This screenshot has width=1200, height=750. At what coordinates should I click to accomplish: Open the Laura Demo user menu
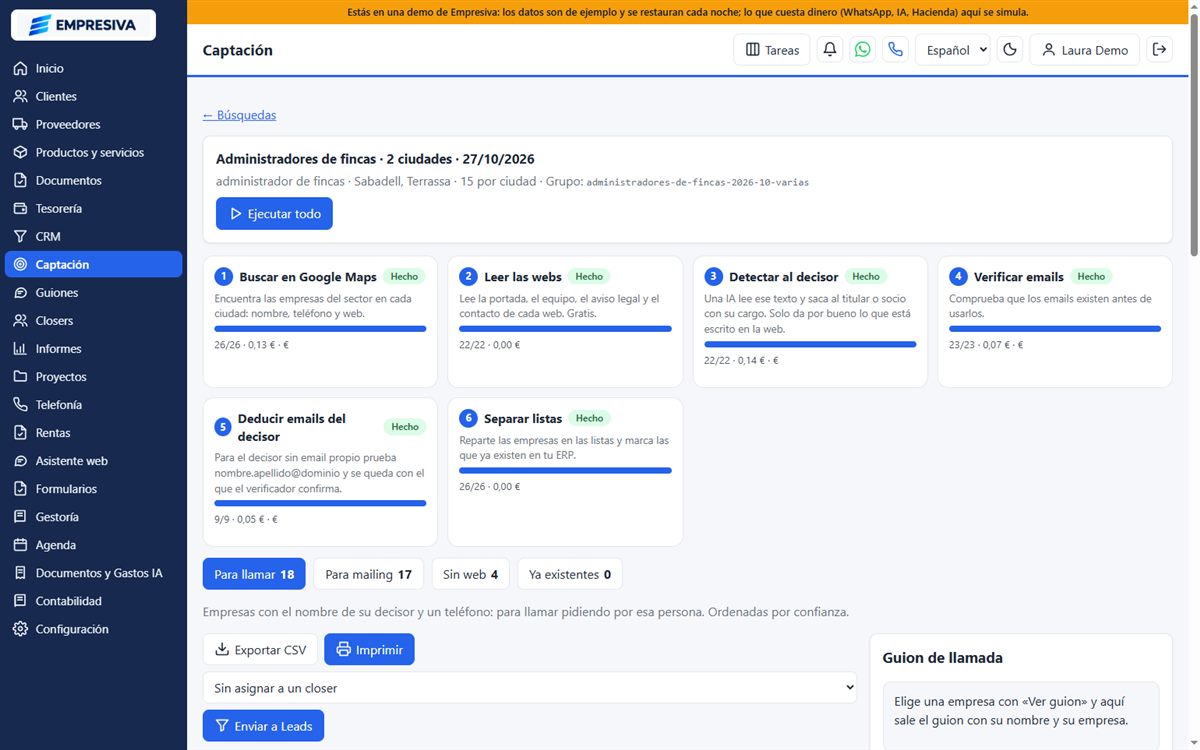coord(1085,49)
